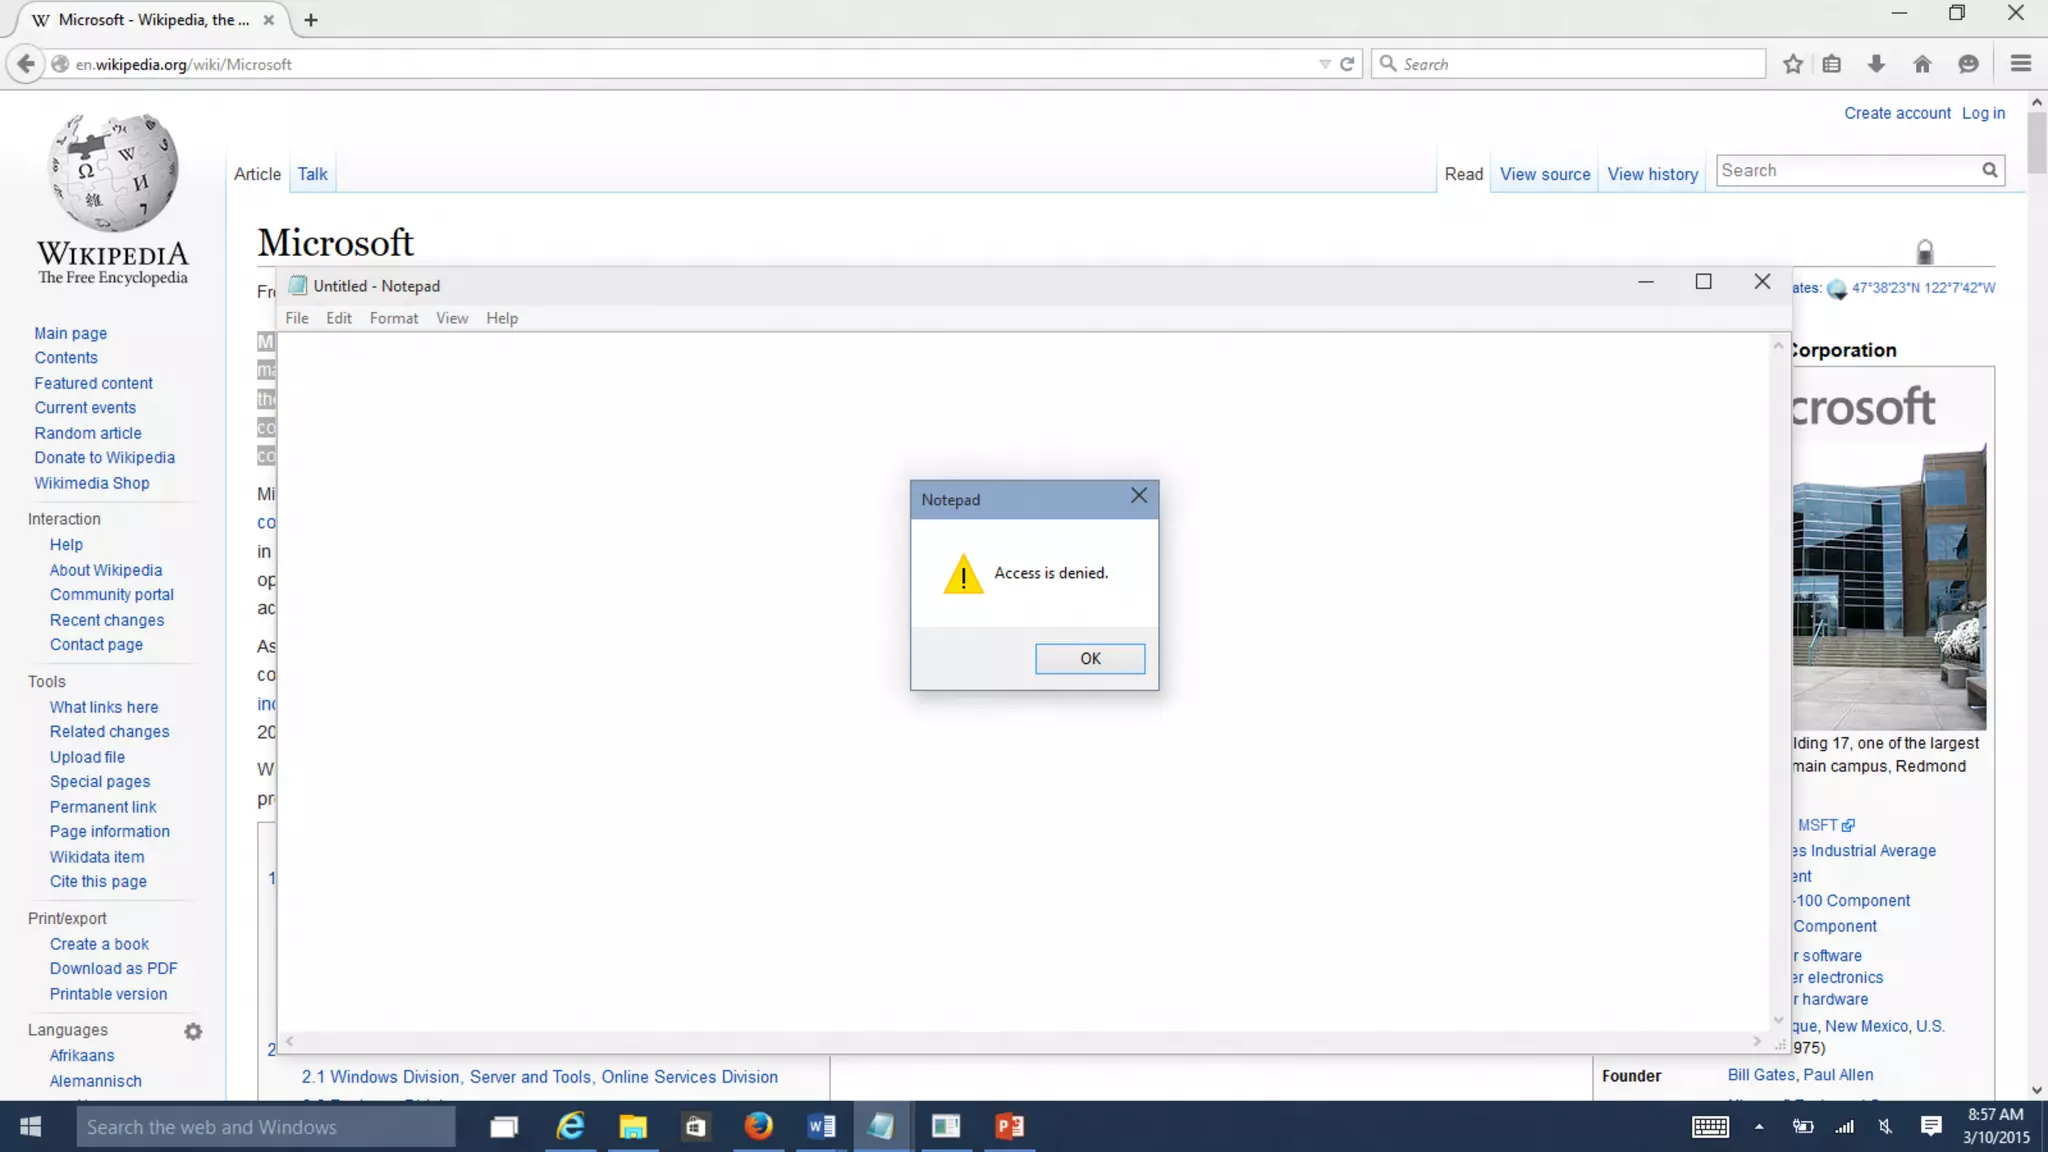
Task: Expand the URL bar history dropdown
Action: [x=1324, y=64]
